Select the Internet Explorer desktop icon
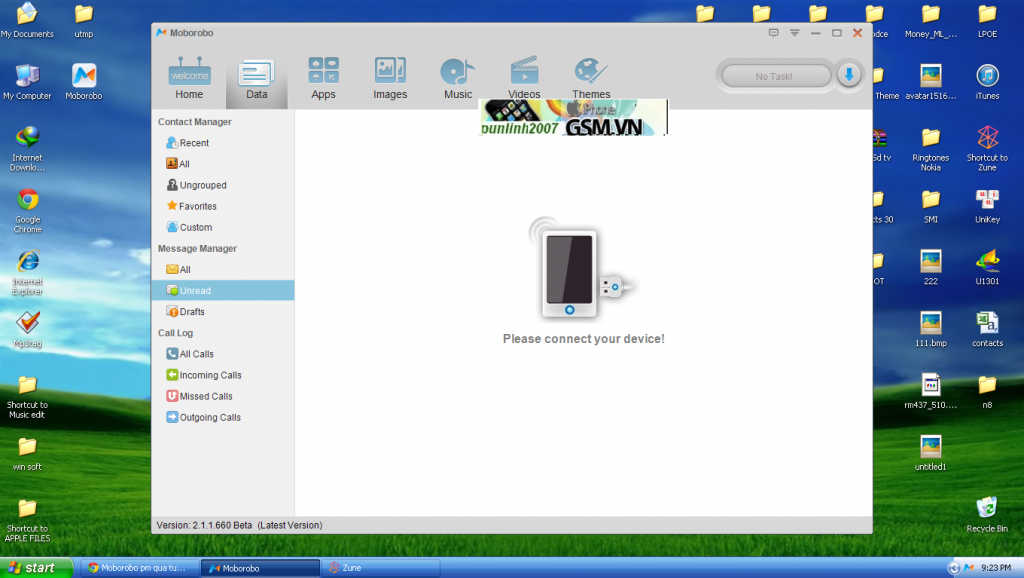Image resolution: width=1024 pixels, height=578 pixels. 27,272
